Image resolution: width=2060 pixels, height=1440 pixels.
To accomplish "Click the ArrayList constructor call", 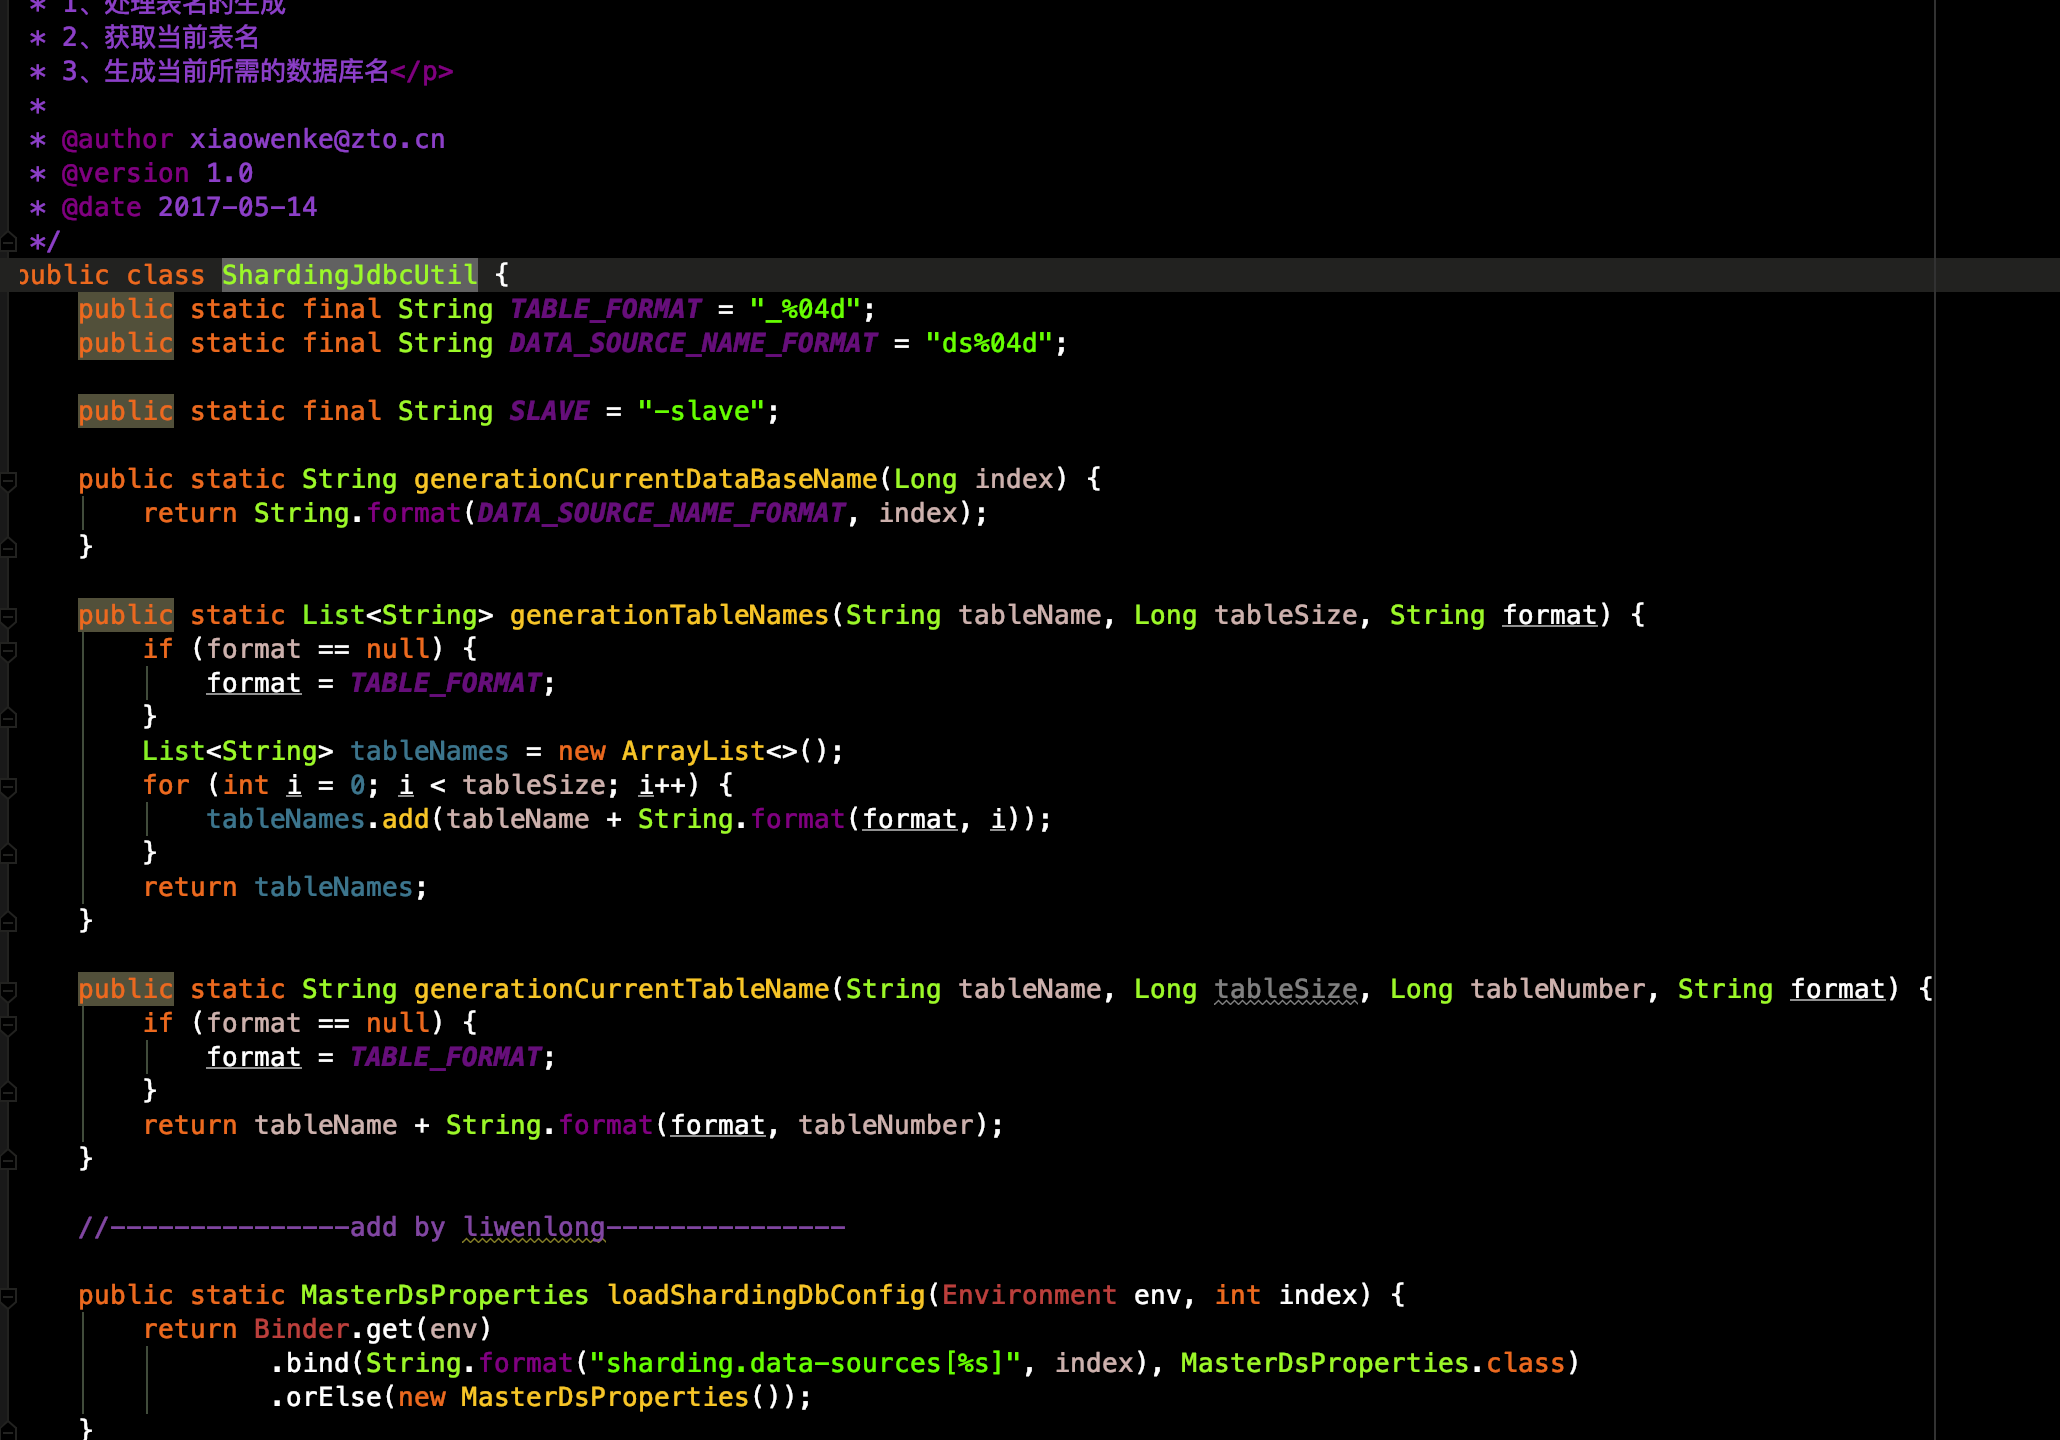I will [x=693, y=751].
